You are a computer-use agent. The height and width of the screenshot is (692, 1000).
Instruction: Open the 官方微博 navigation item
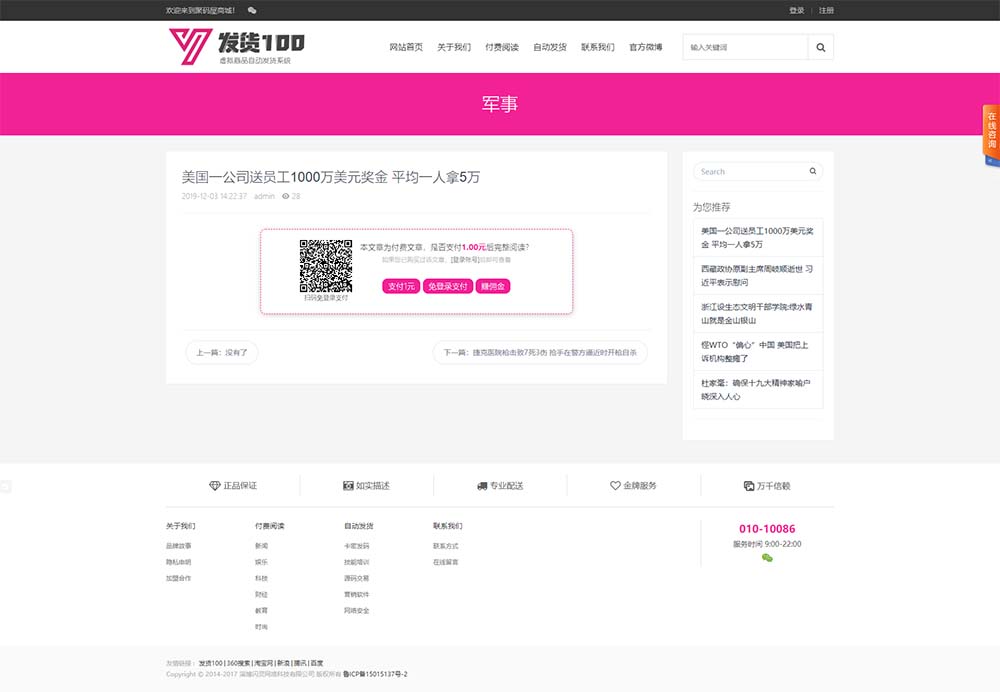click(645, 47)
